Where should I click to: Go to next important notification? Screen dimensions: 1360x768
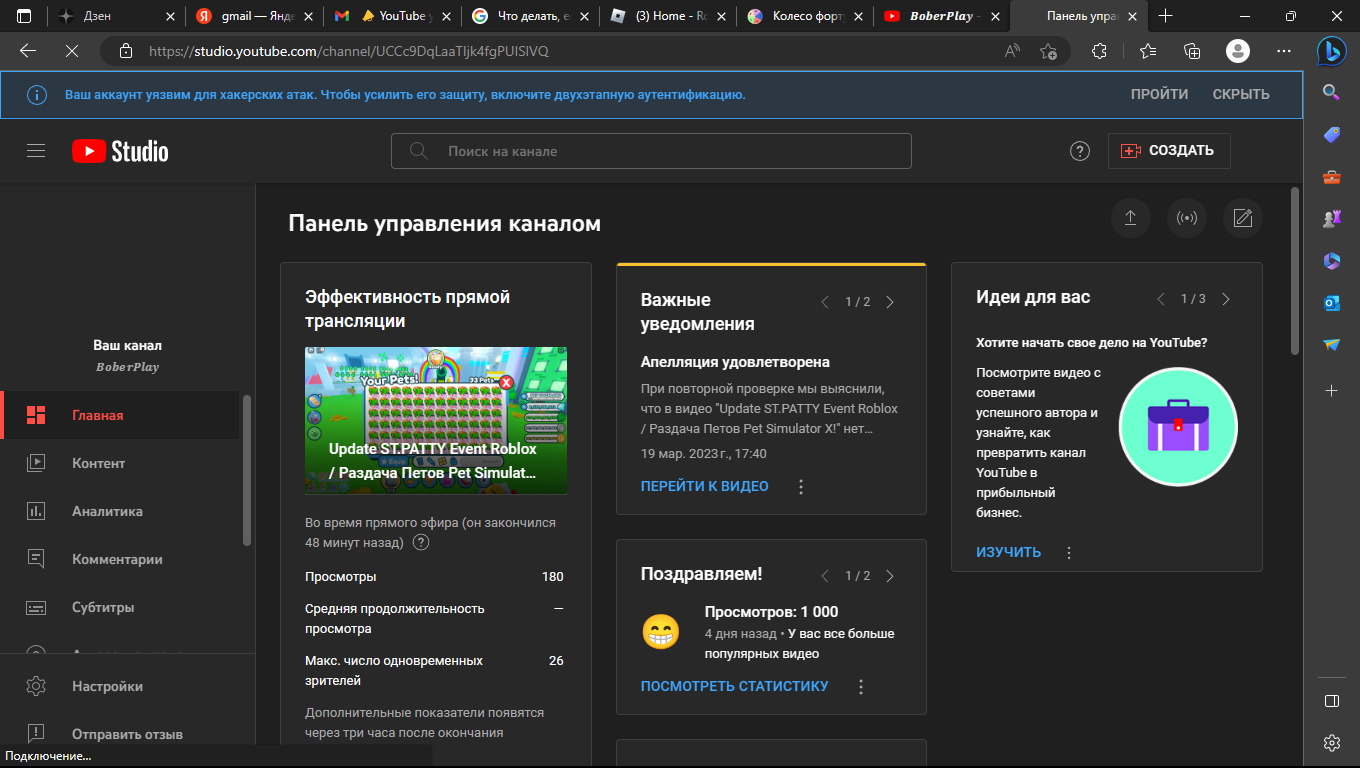click(x=890, y=302)
